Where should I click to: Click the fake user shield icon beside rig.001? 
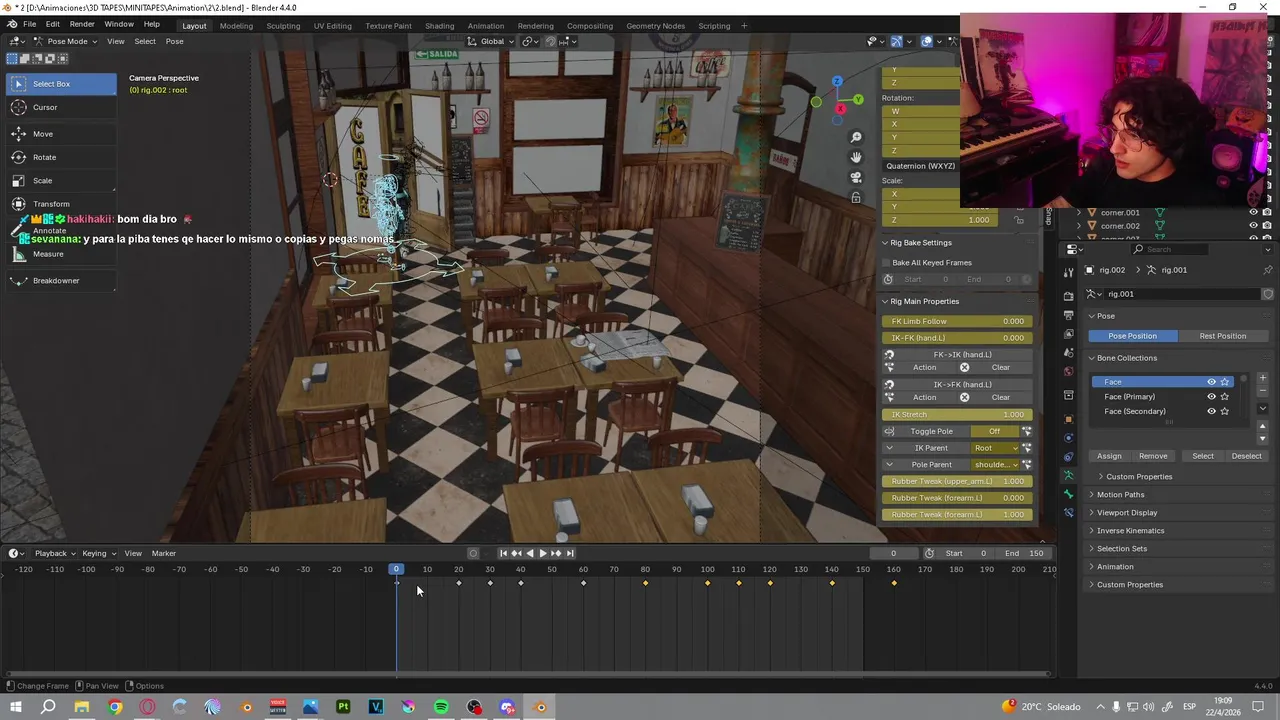tap(1268, 294)
